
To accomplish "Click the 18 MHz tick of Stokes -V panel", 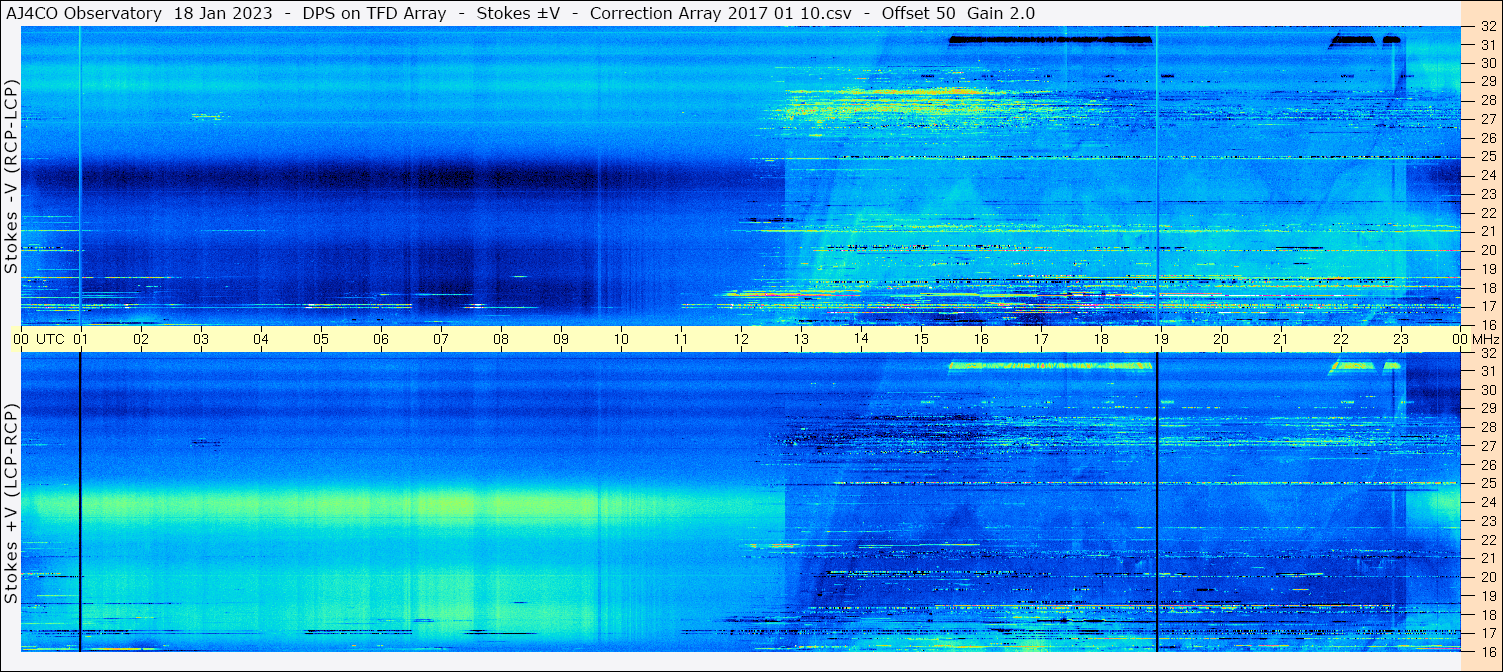I will point(1487,288).
